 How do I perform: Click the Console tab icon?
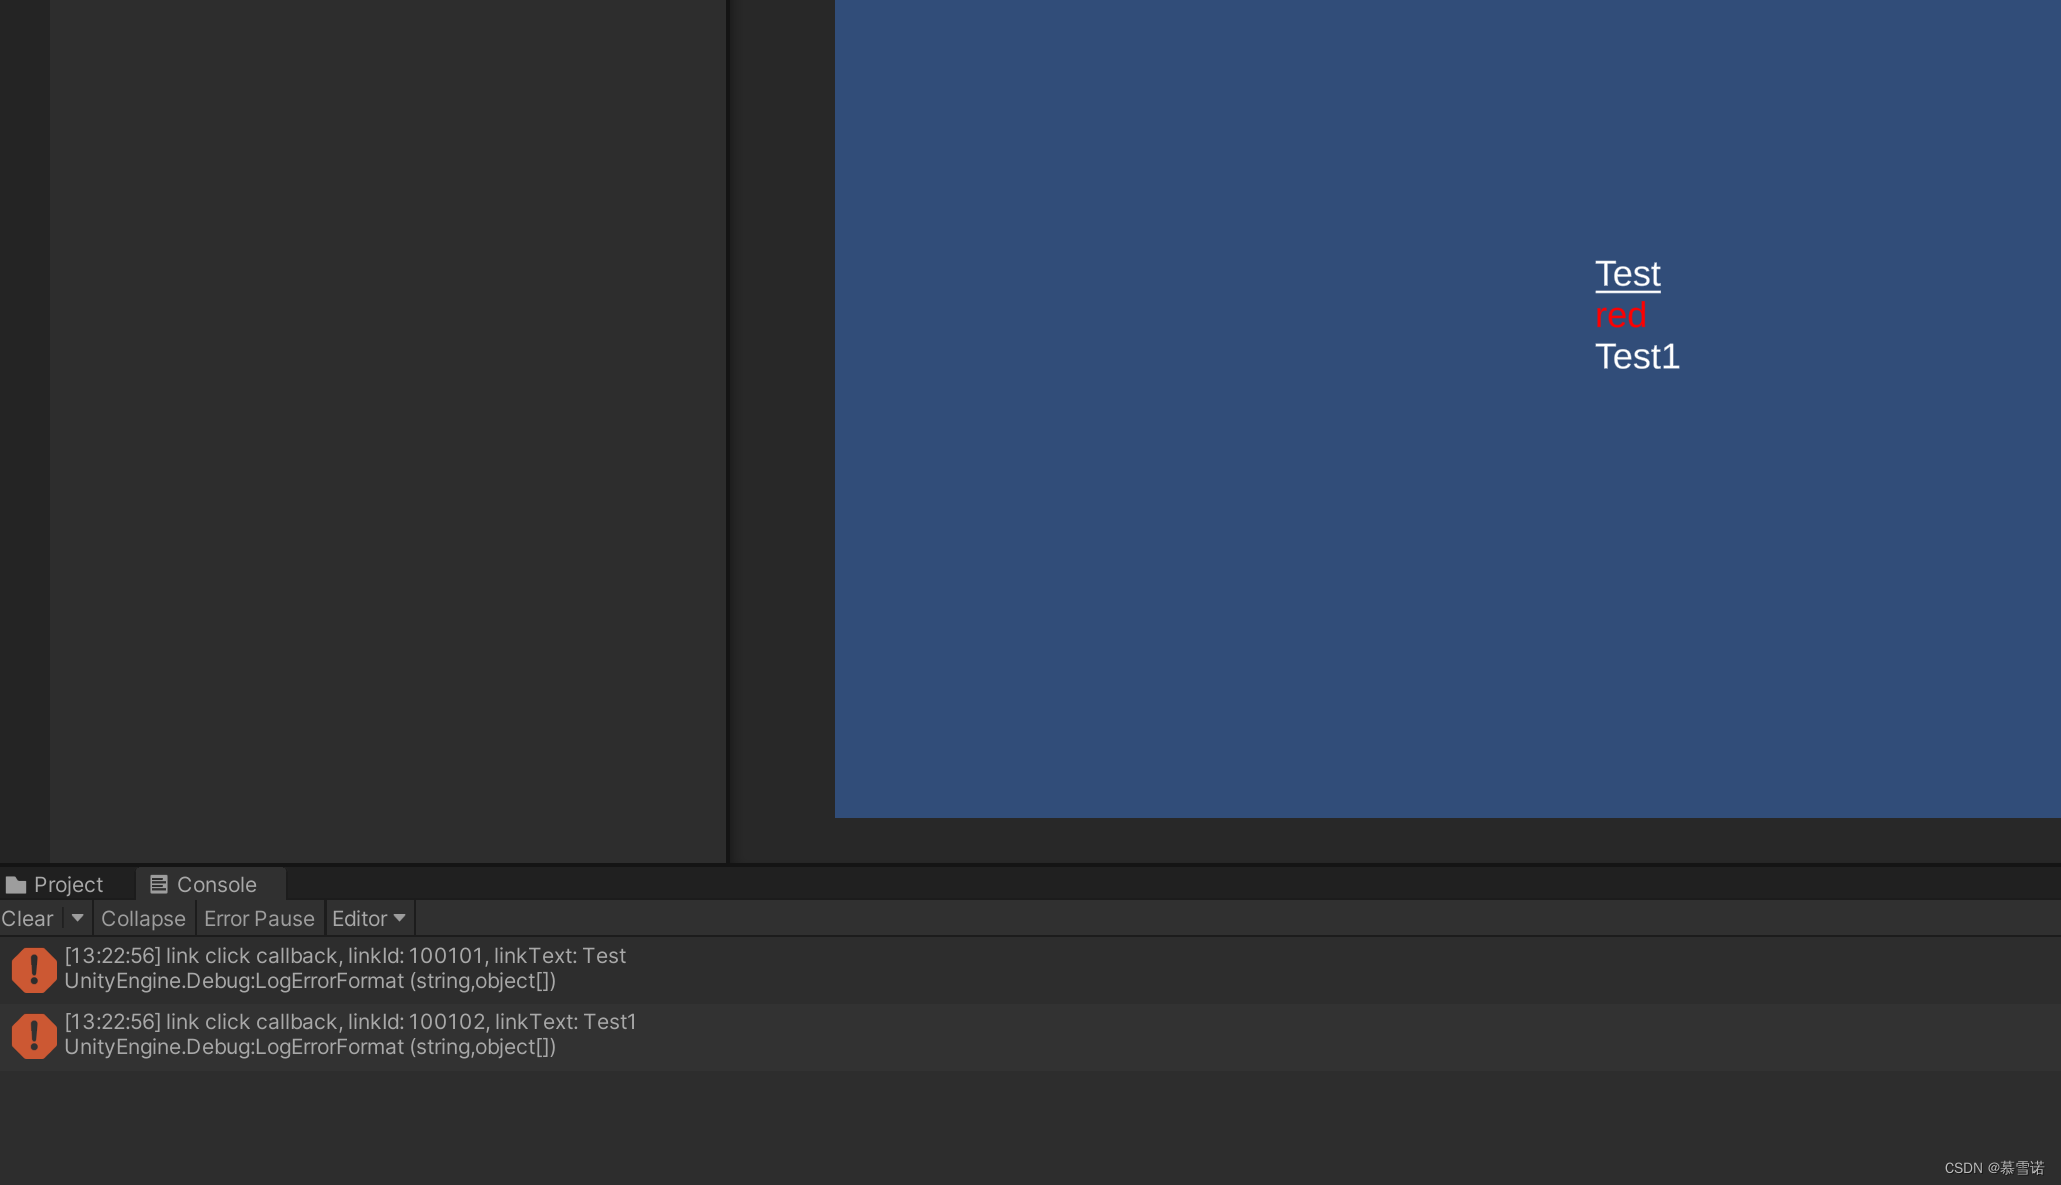pyautogui.click(x=157, y=883)
